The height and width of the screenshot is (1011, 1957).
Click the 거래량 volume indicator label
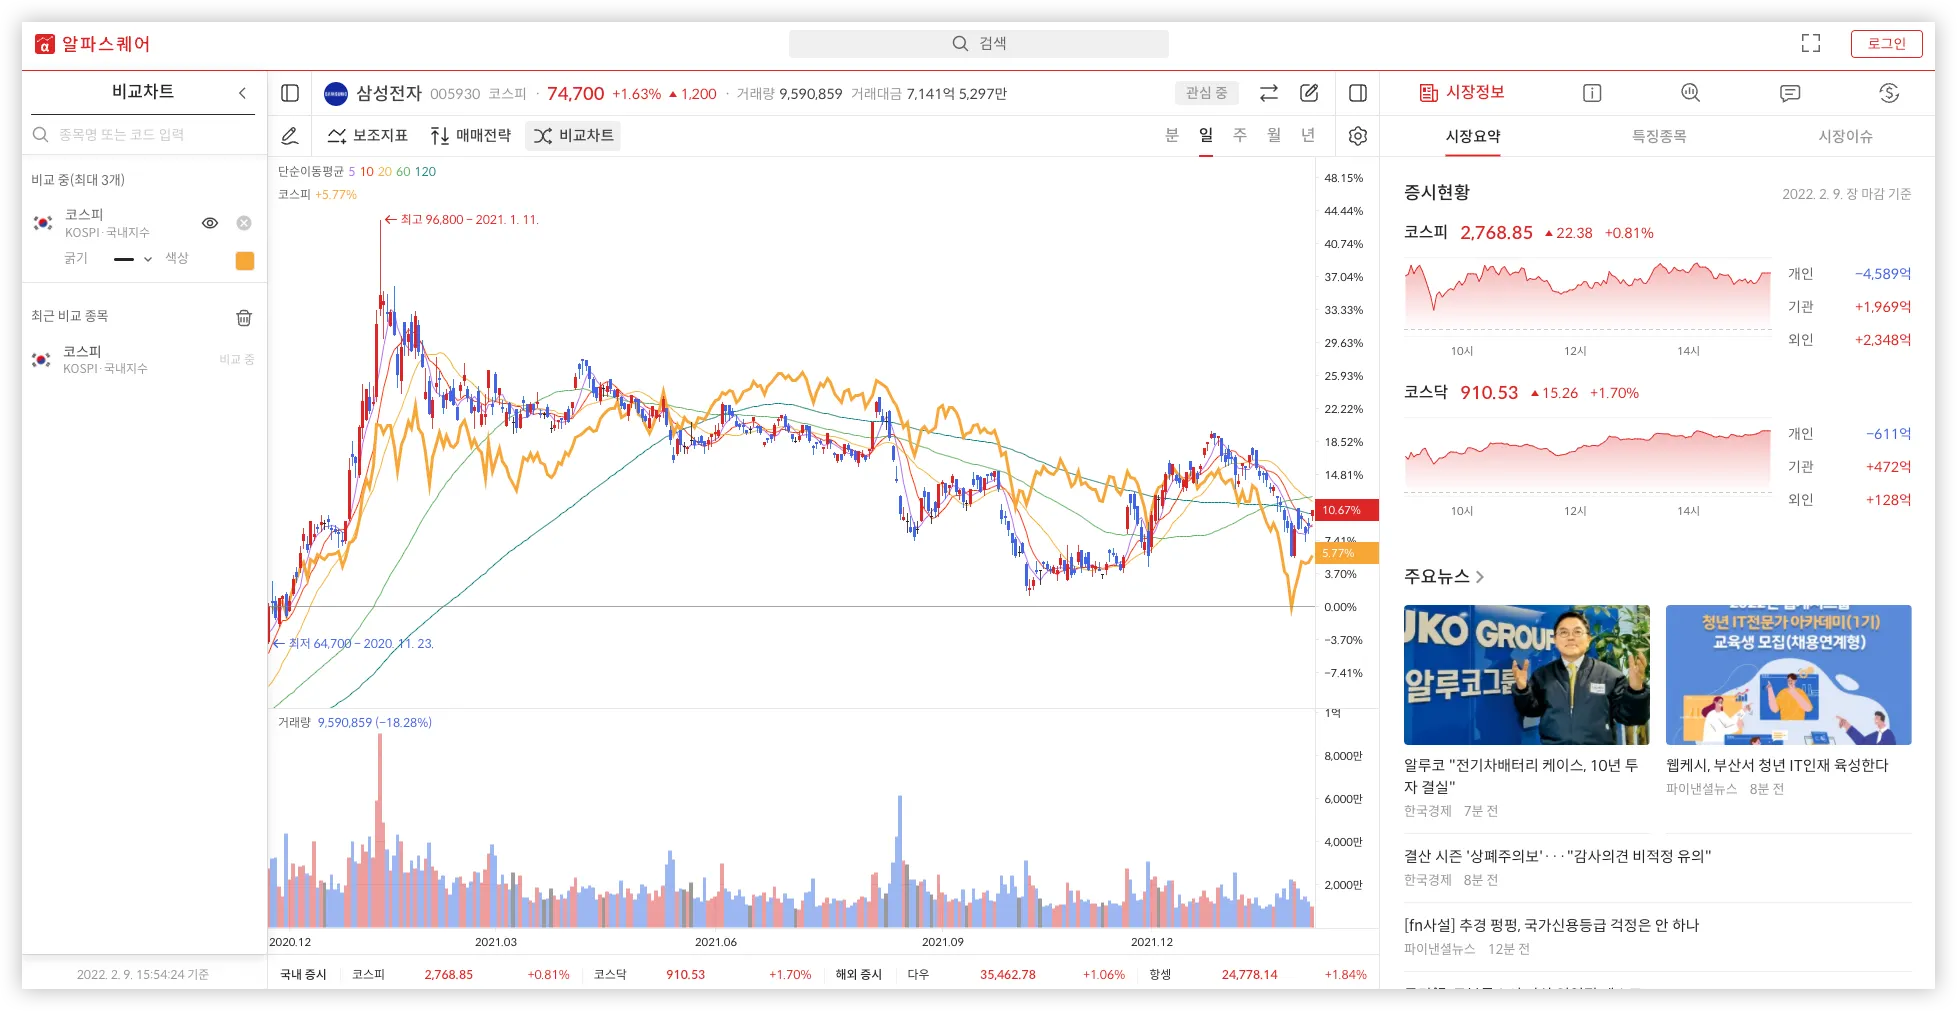(x=294, y=722)
